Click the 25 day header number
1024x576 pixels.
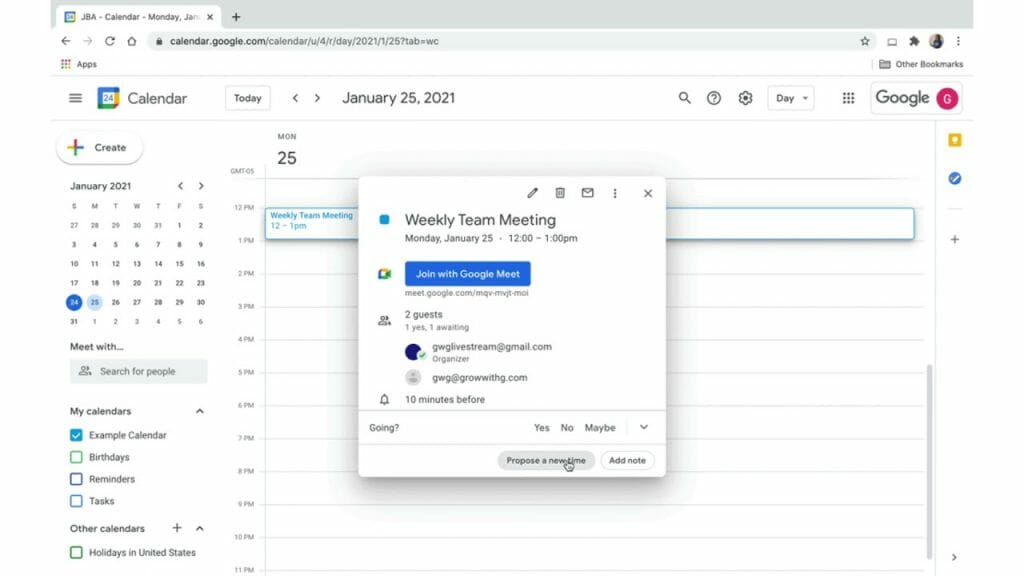point(287,158)
